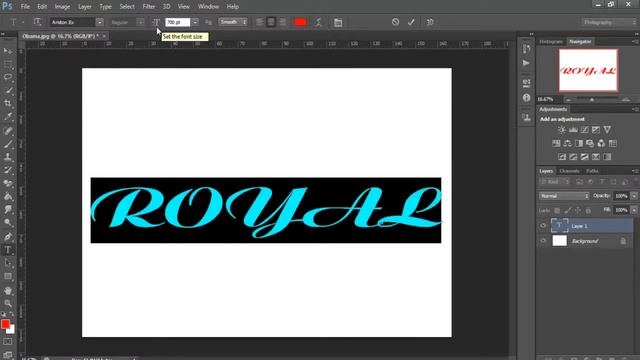Image resolution: width=640 pixels, height=360 pixels.
Task: Select the Eraser tool
Action: click(x=8, y=183)
